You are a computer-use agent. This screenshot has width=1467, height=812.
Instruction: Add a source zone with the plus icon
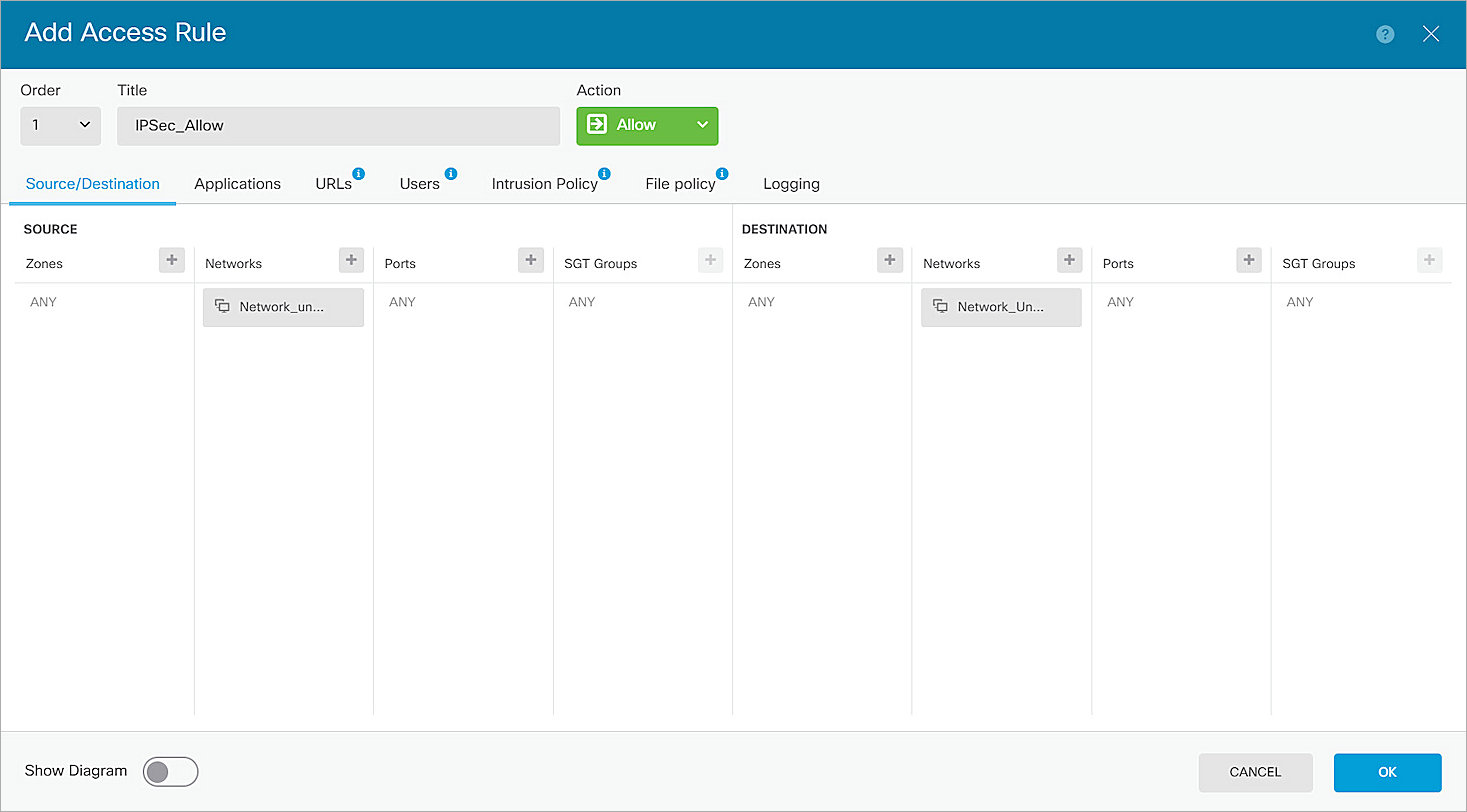click(171, 260)
